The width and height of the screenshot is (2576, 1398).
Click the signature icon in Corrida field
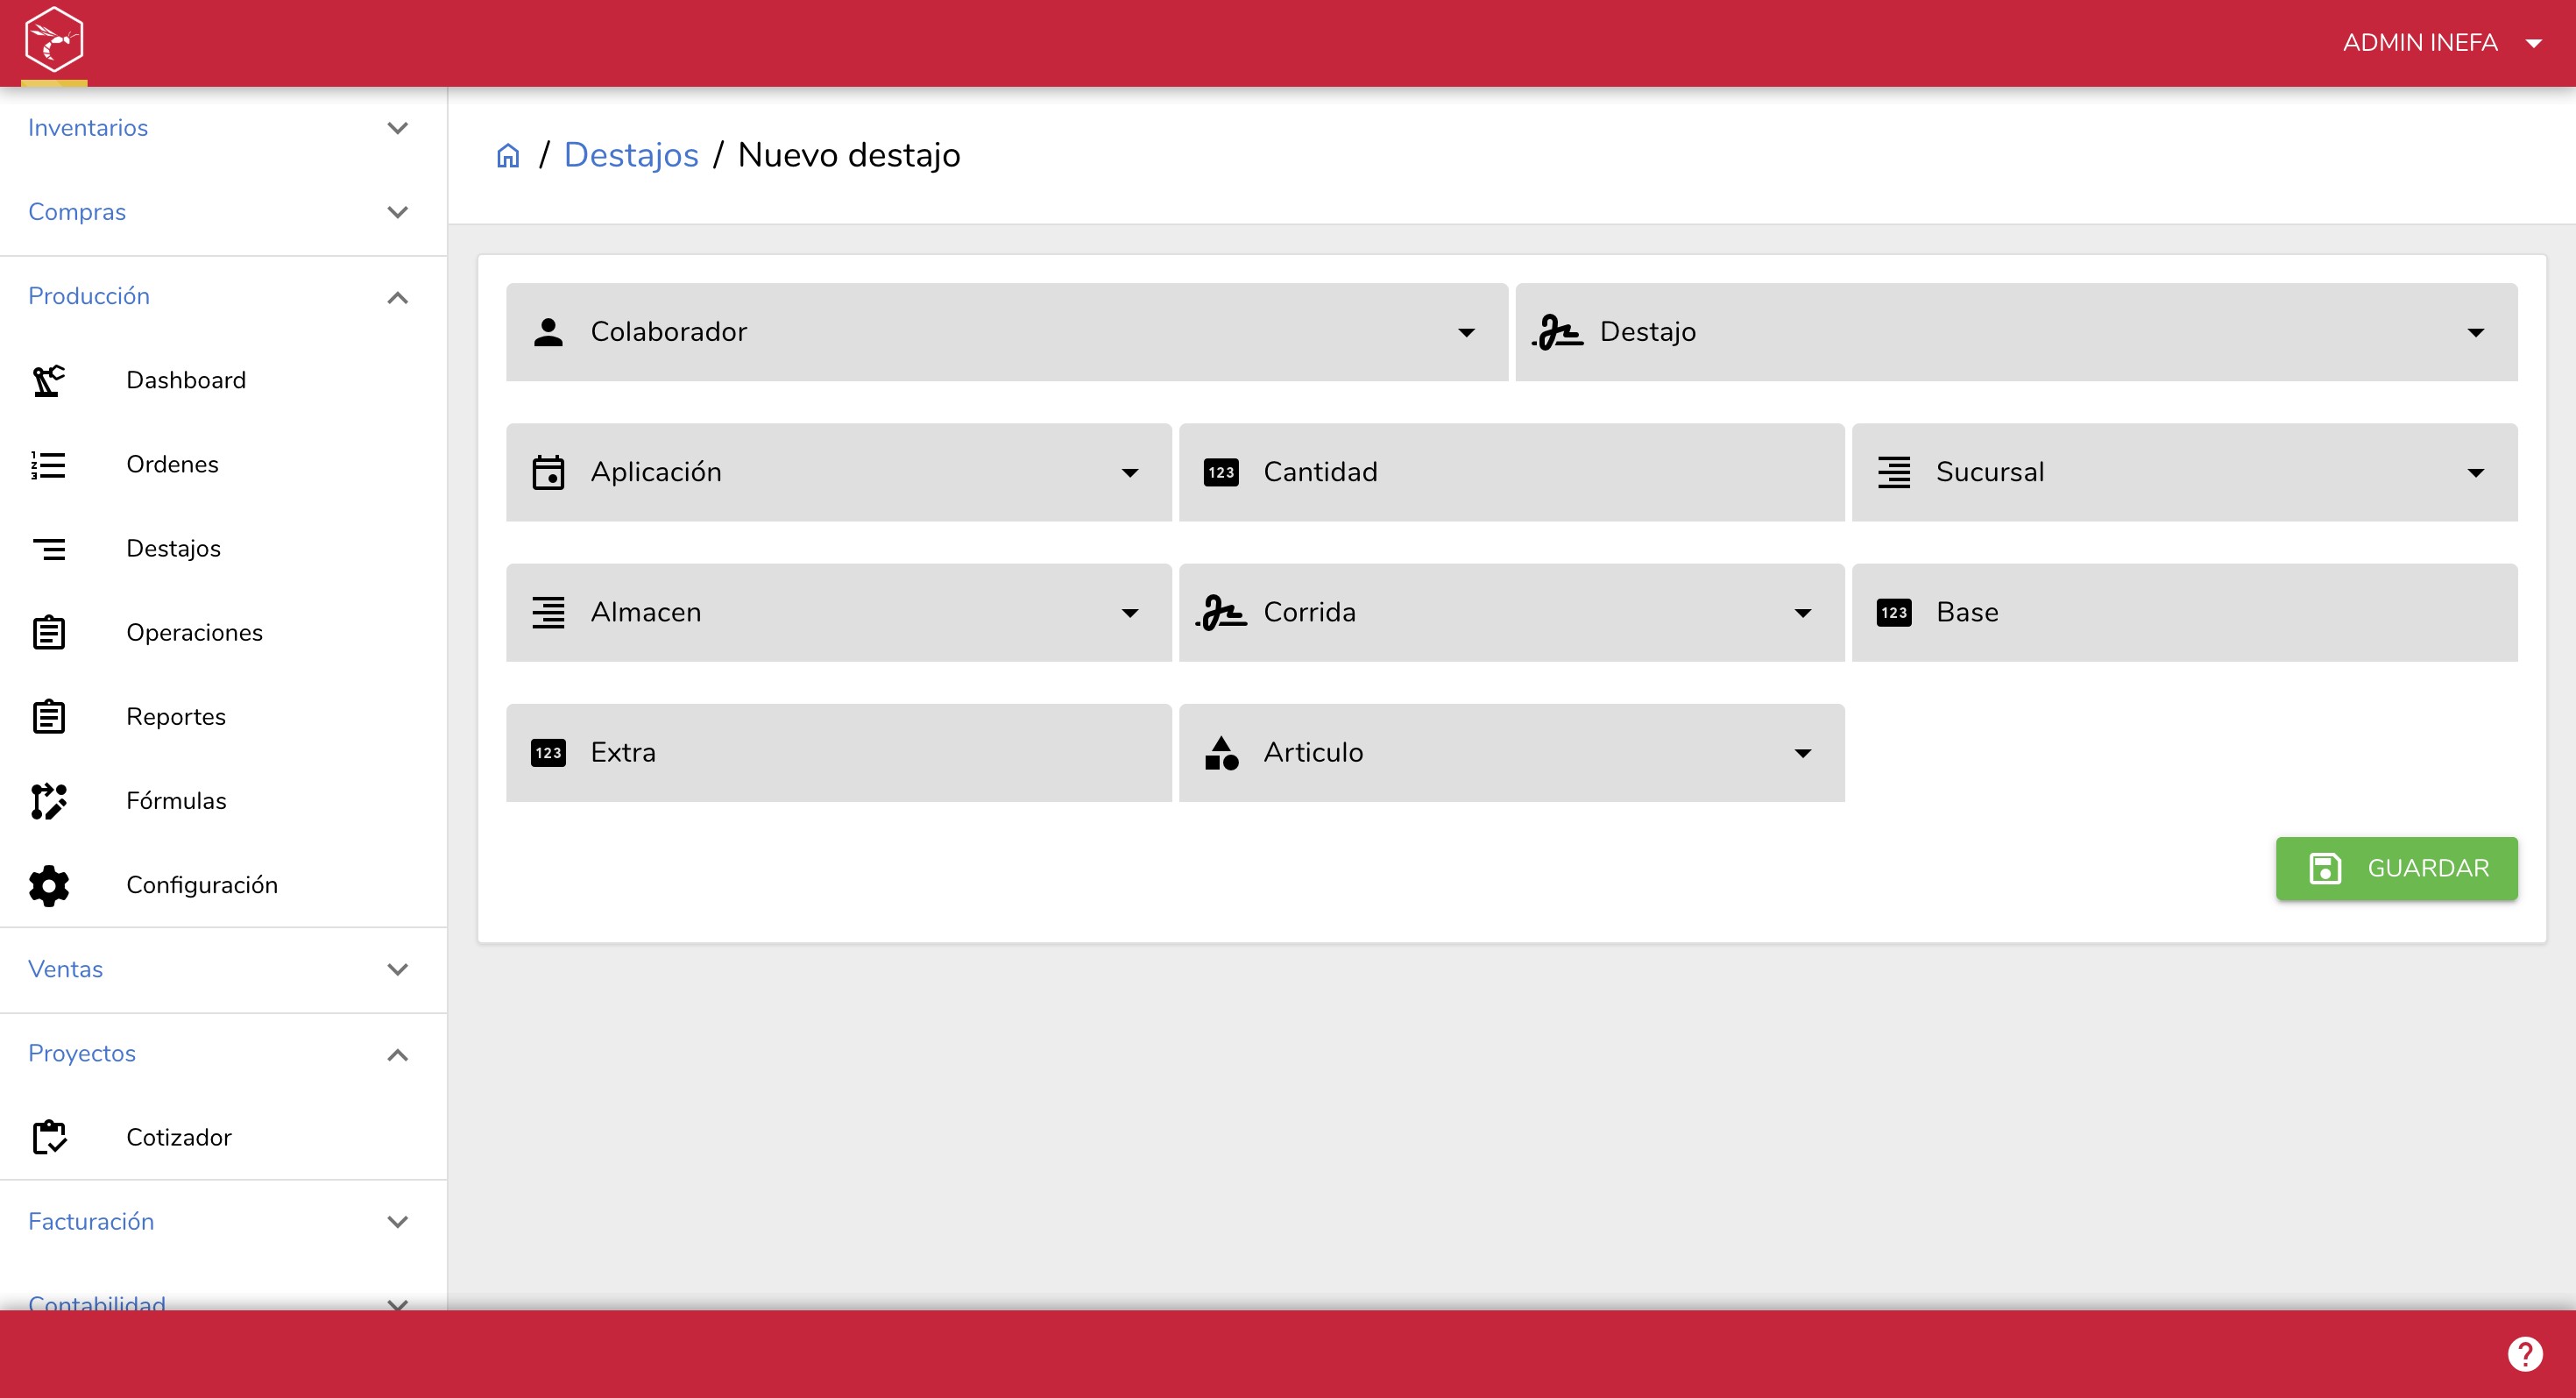(1221, 612)
